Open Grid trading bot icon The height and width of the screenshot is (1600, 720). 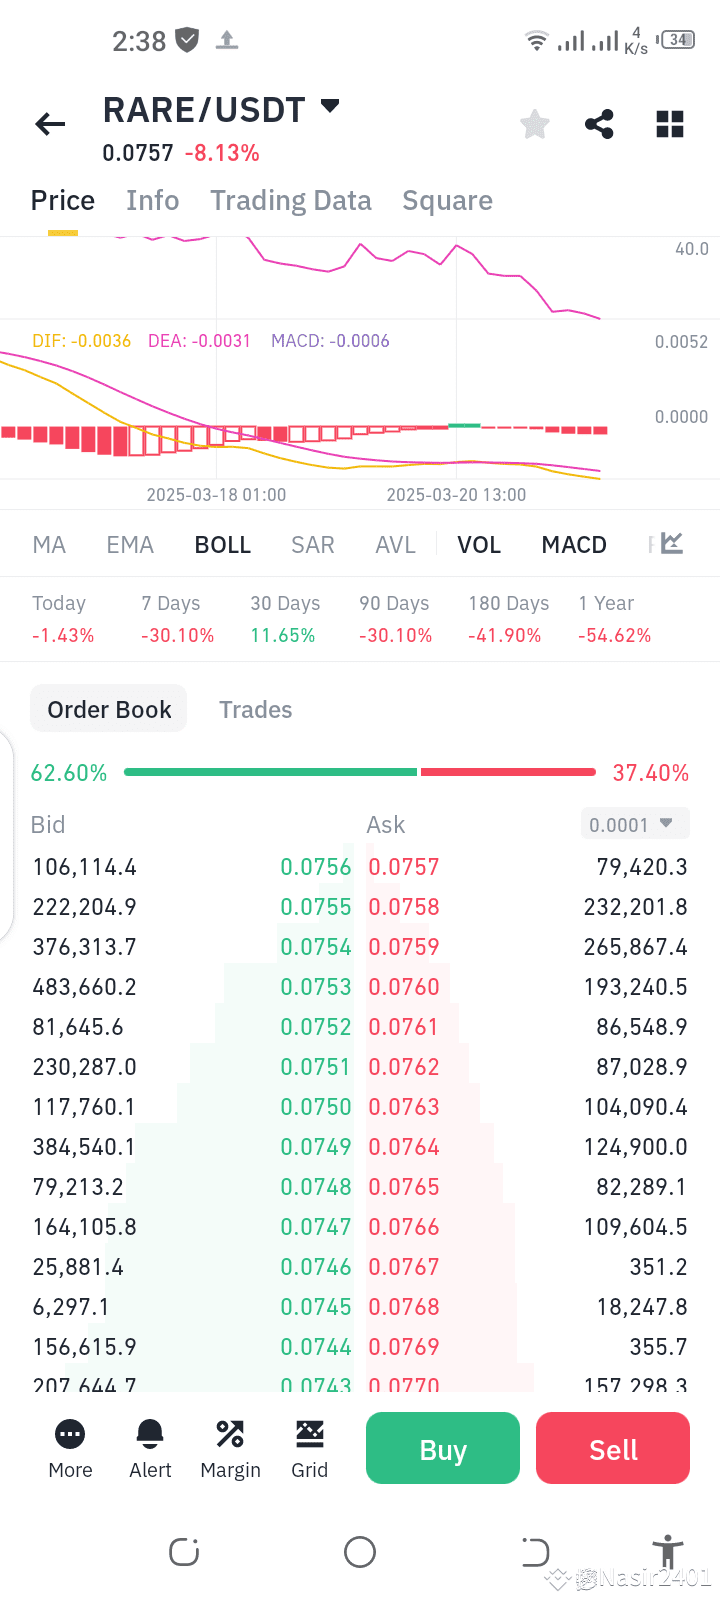[x=310, y=1449]
